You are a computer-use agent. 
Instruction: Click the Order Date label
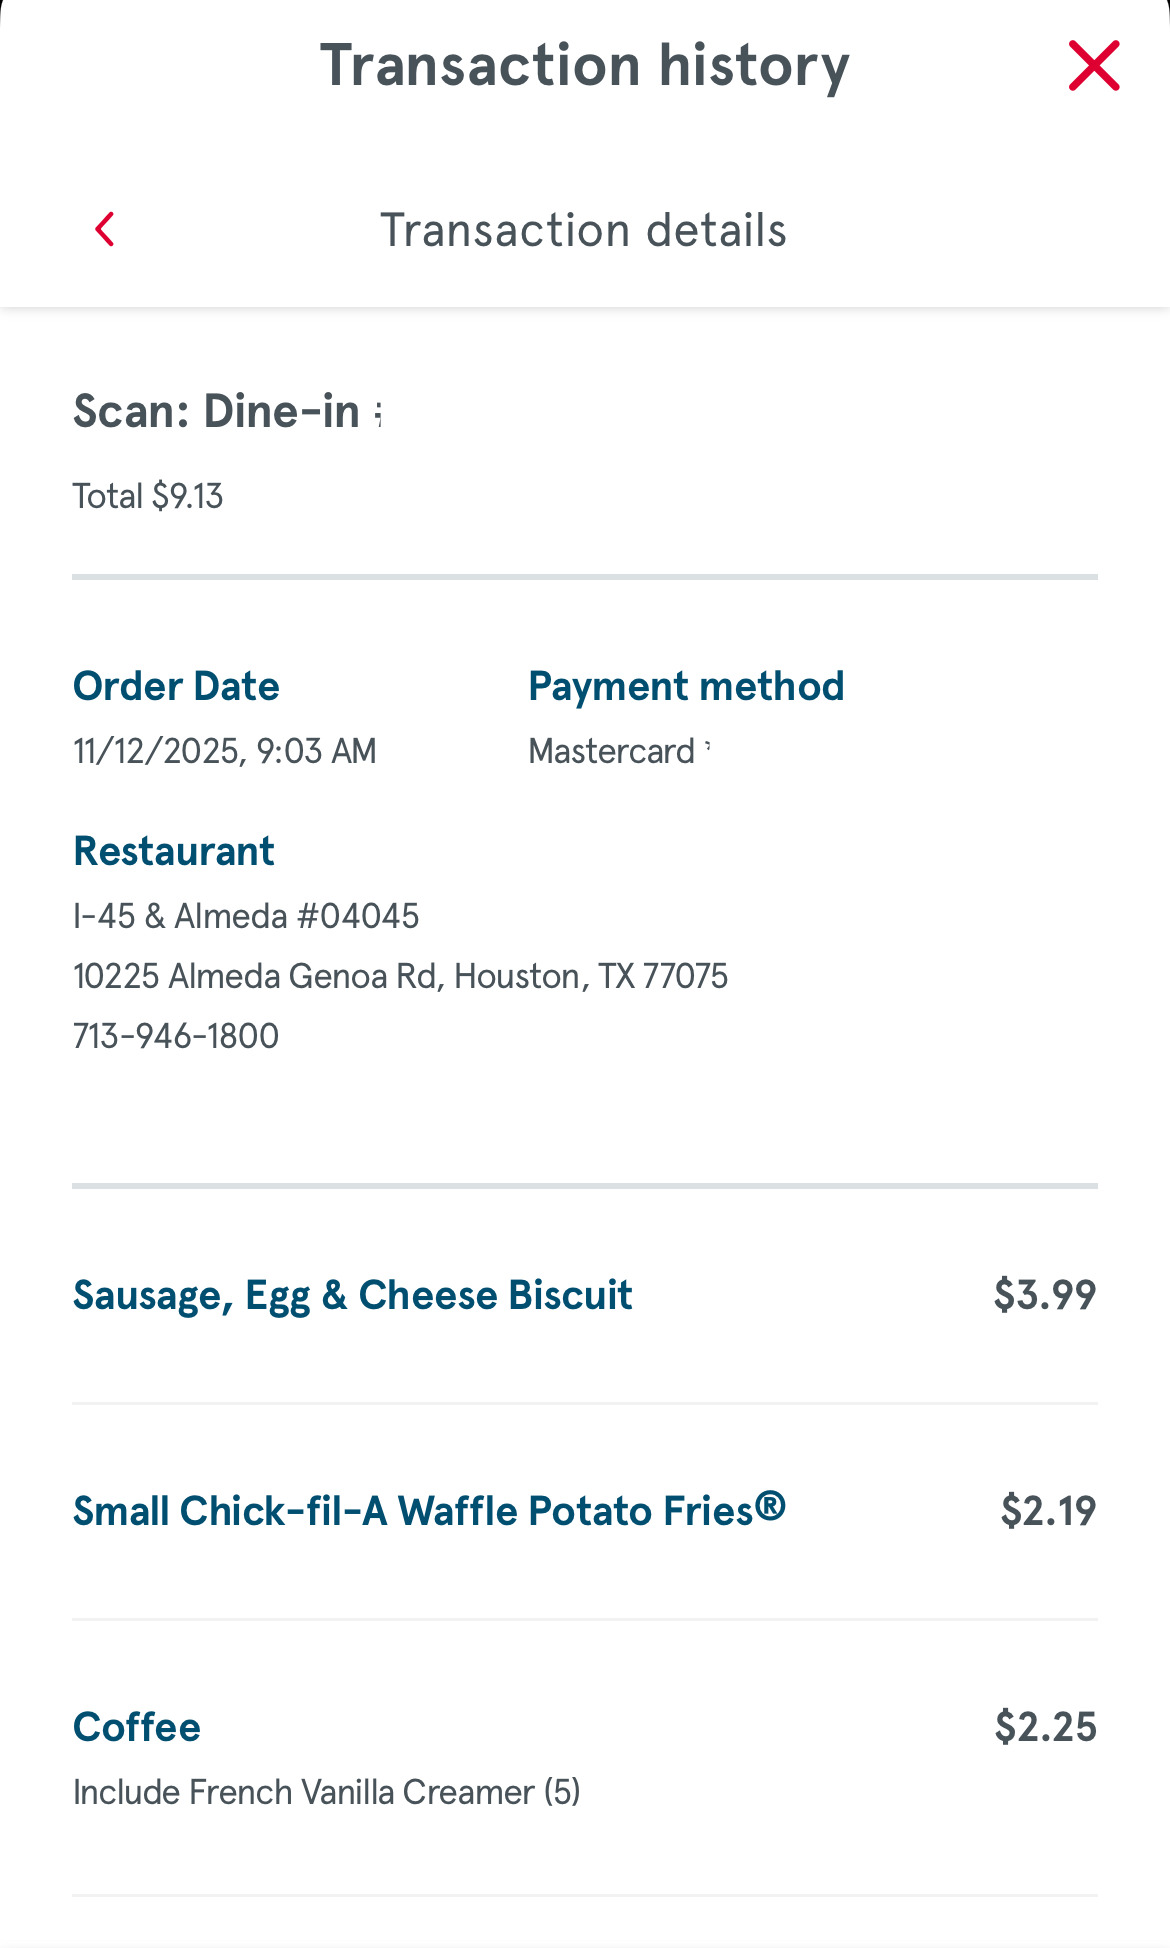click(176, 687)
